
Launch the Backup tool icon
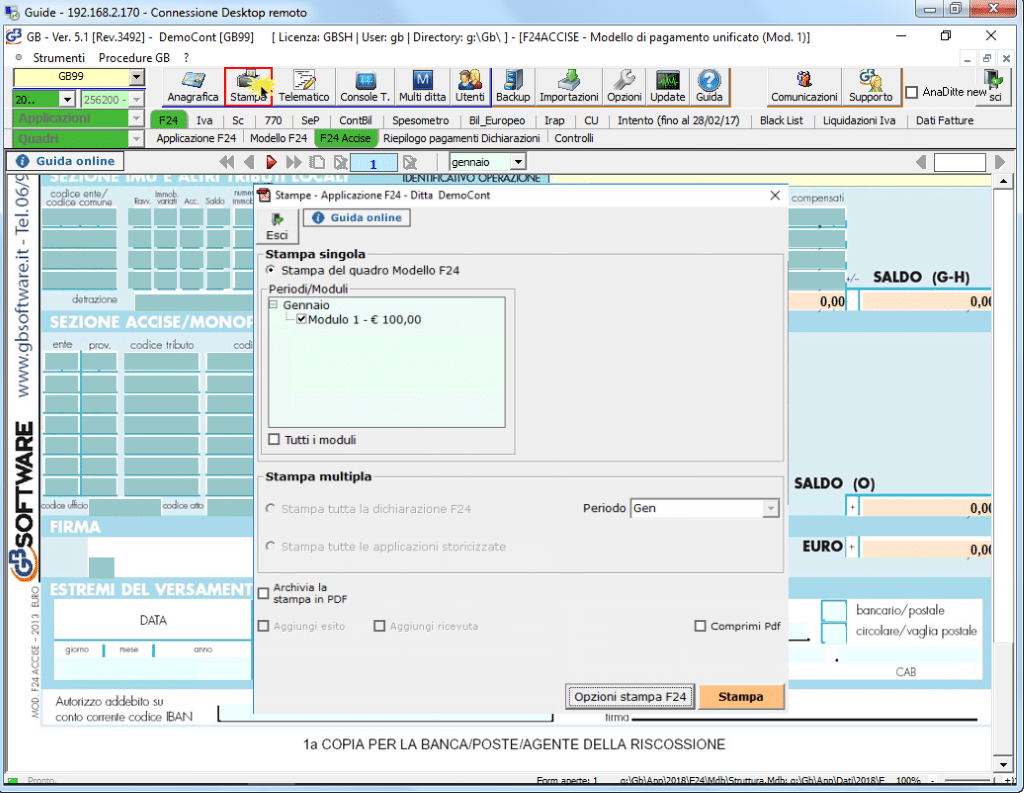513,87
